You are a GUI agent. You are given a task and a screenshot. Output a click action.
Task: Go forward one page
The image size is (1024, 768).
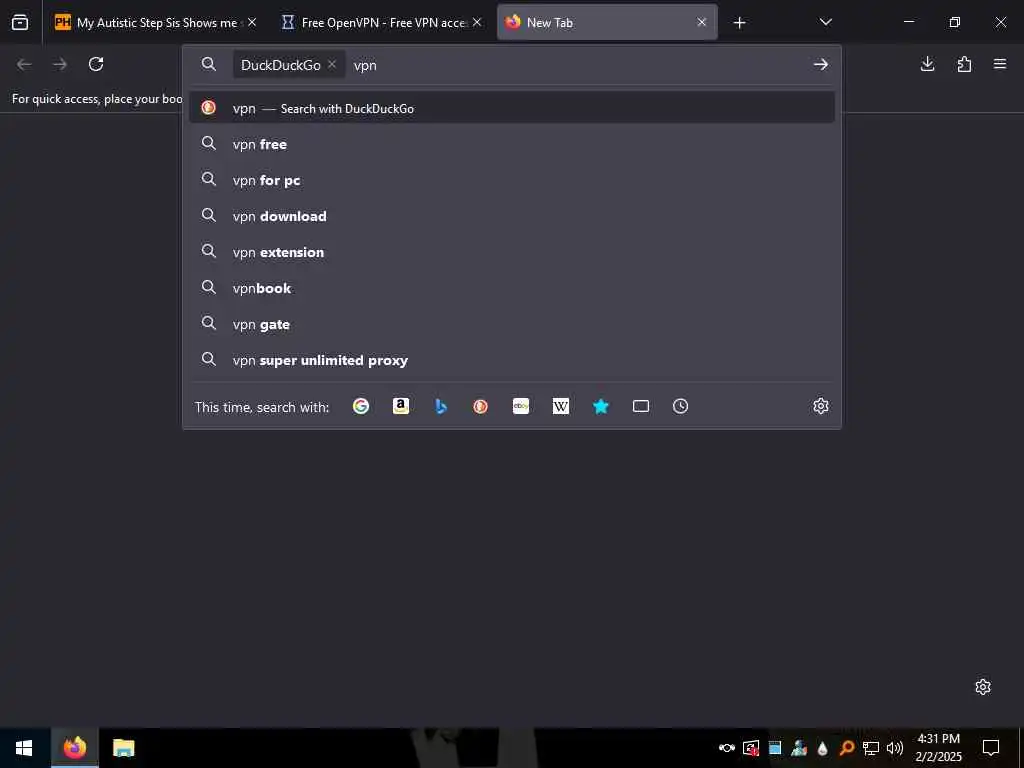click(60, 64)
